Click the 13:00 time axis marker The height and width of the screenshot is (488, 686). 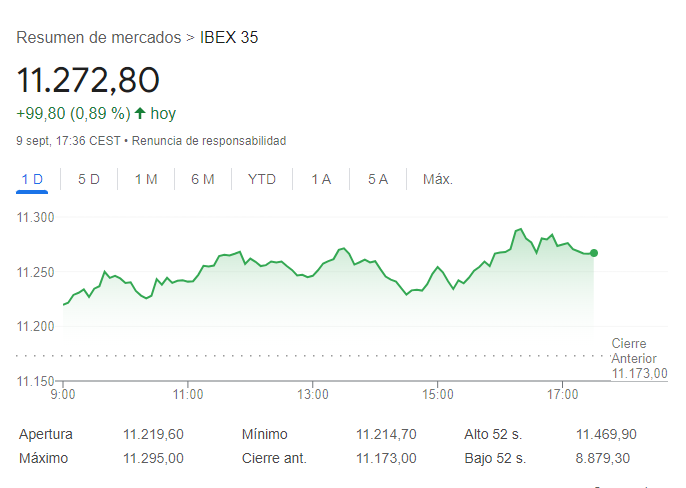[313, 394]
